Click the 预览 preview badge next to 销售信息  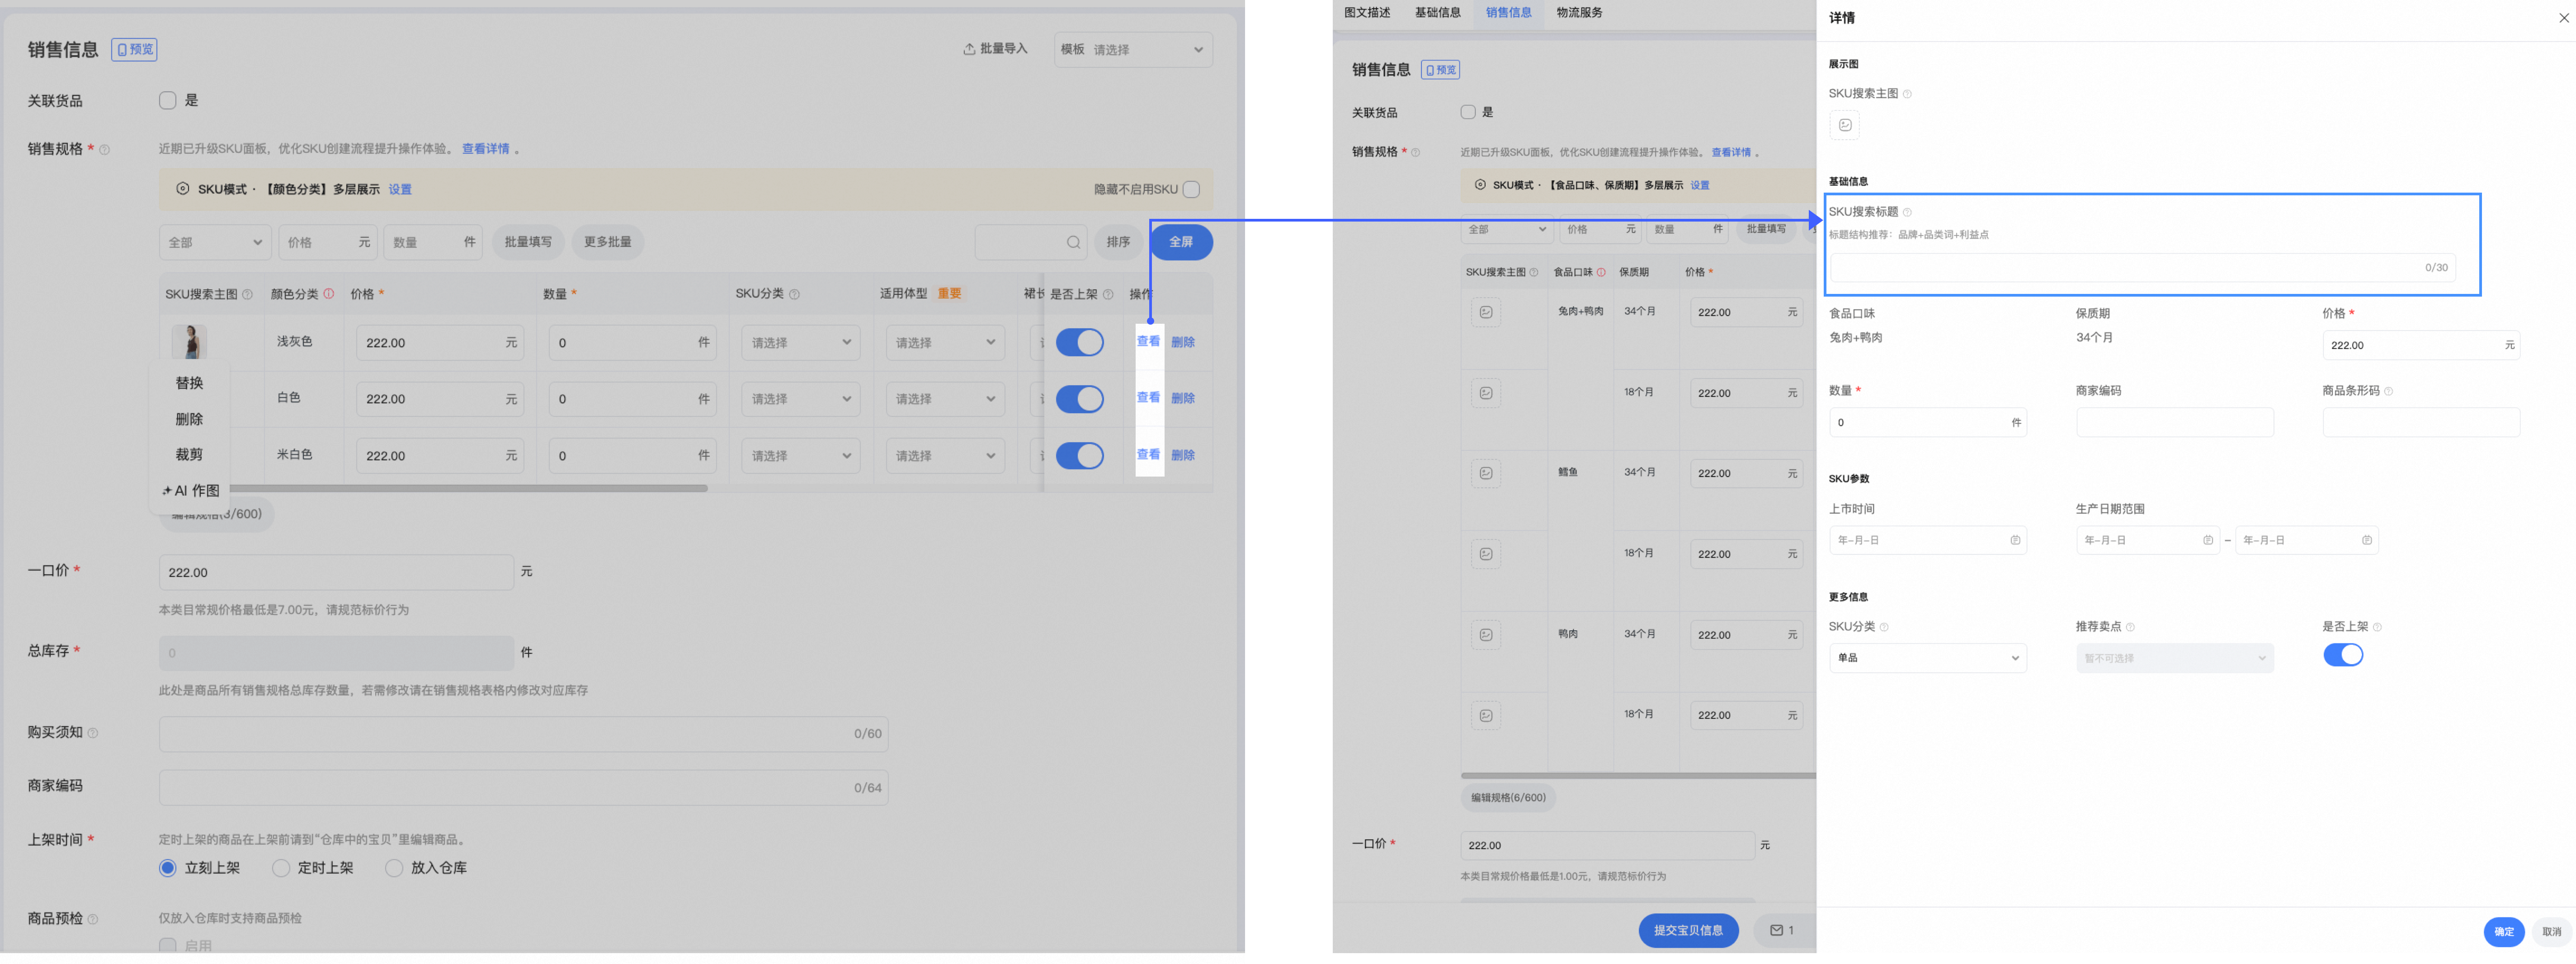(134, 49)
